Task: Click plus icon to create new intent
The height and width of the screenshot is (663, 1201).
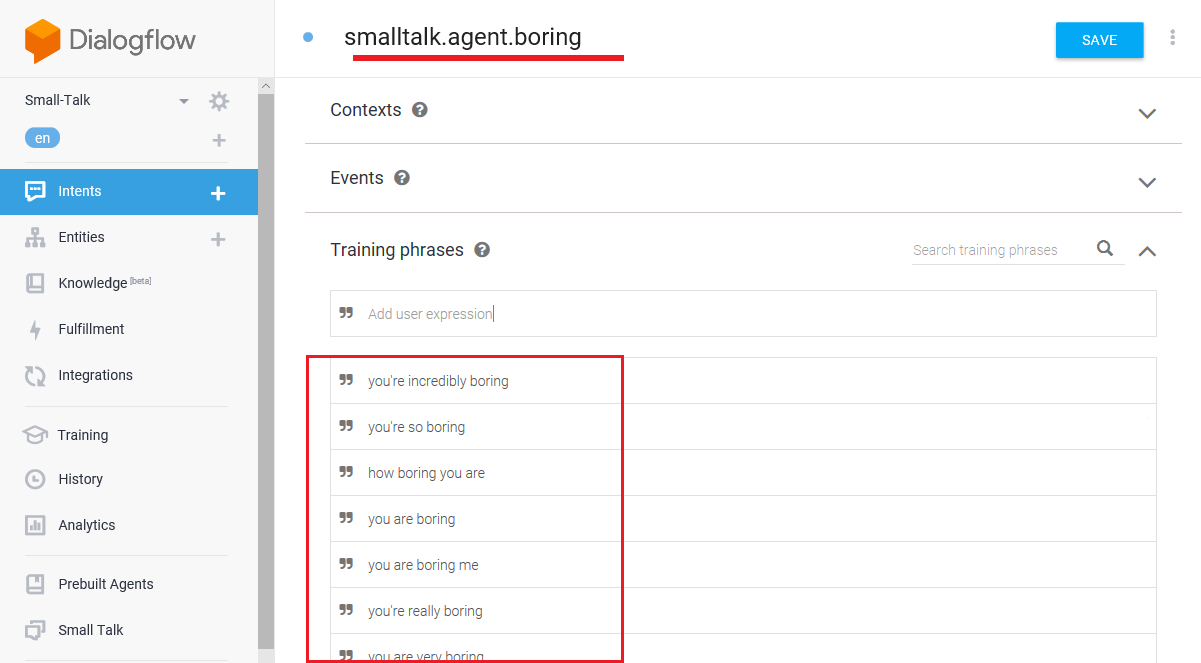Action: (x=218, y=193)
